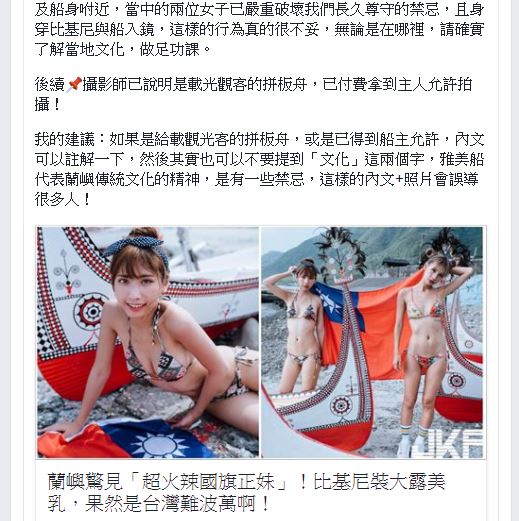Screen dimensions: 519x521
Task: Click the pushpin emoji after 後續
Action: [73, 84]
